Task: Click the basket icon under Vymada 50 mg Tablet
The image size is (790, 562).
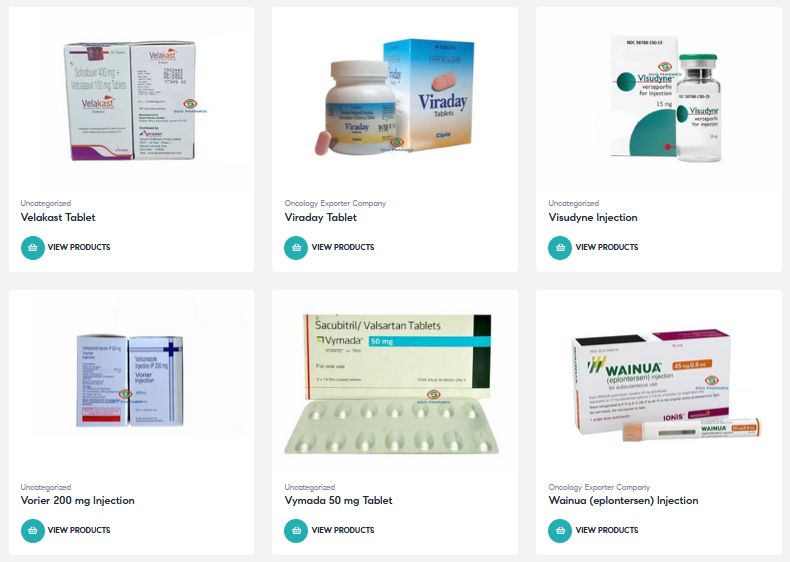Action: tap(296, 530)
